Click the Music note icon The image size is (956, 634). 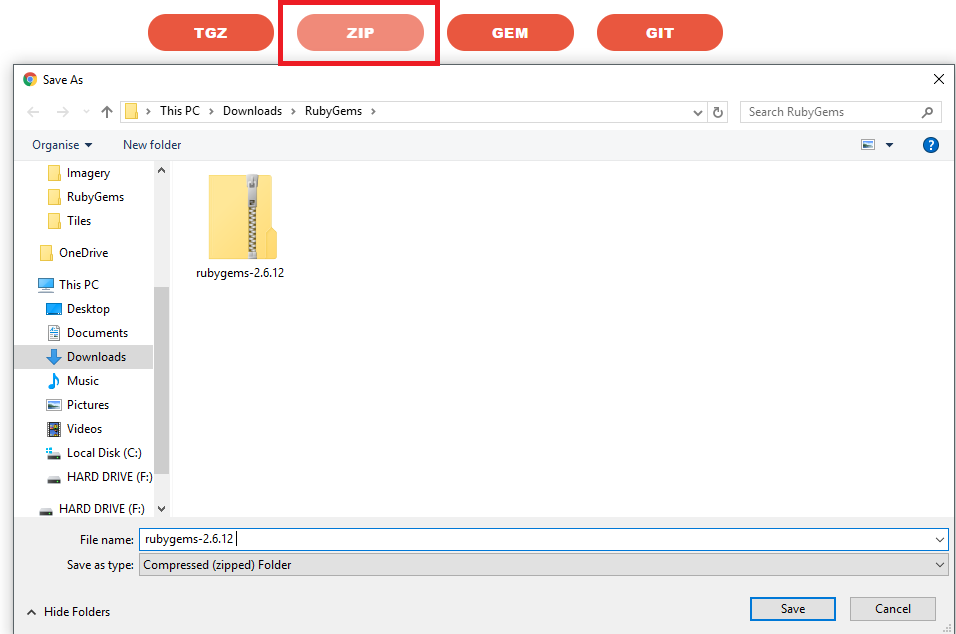pyautogui.click(x=54, y=381)
